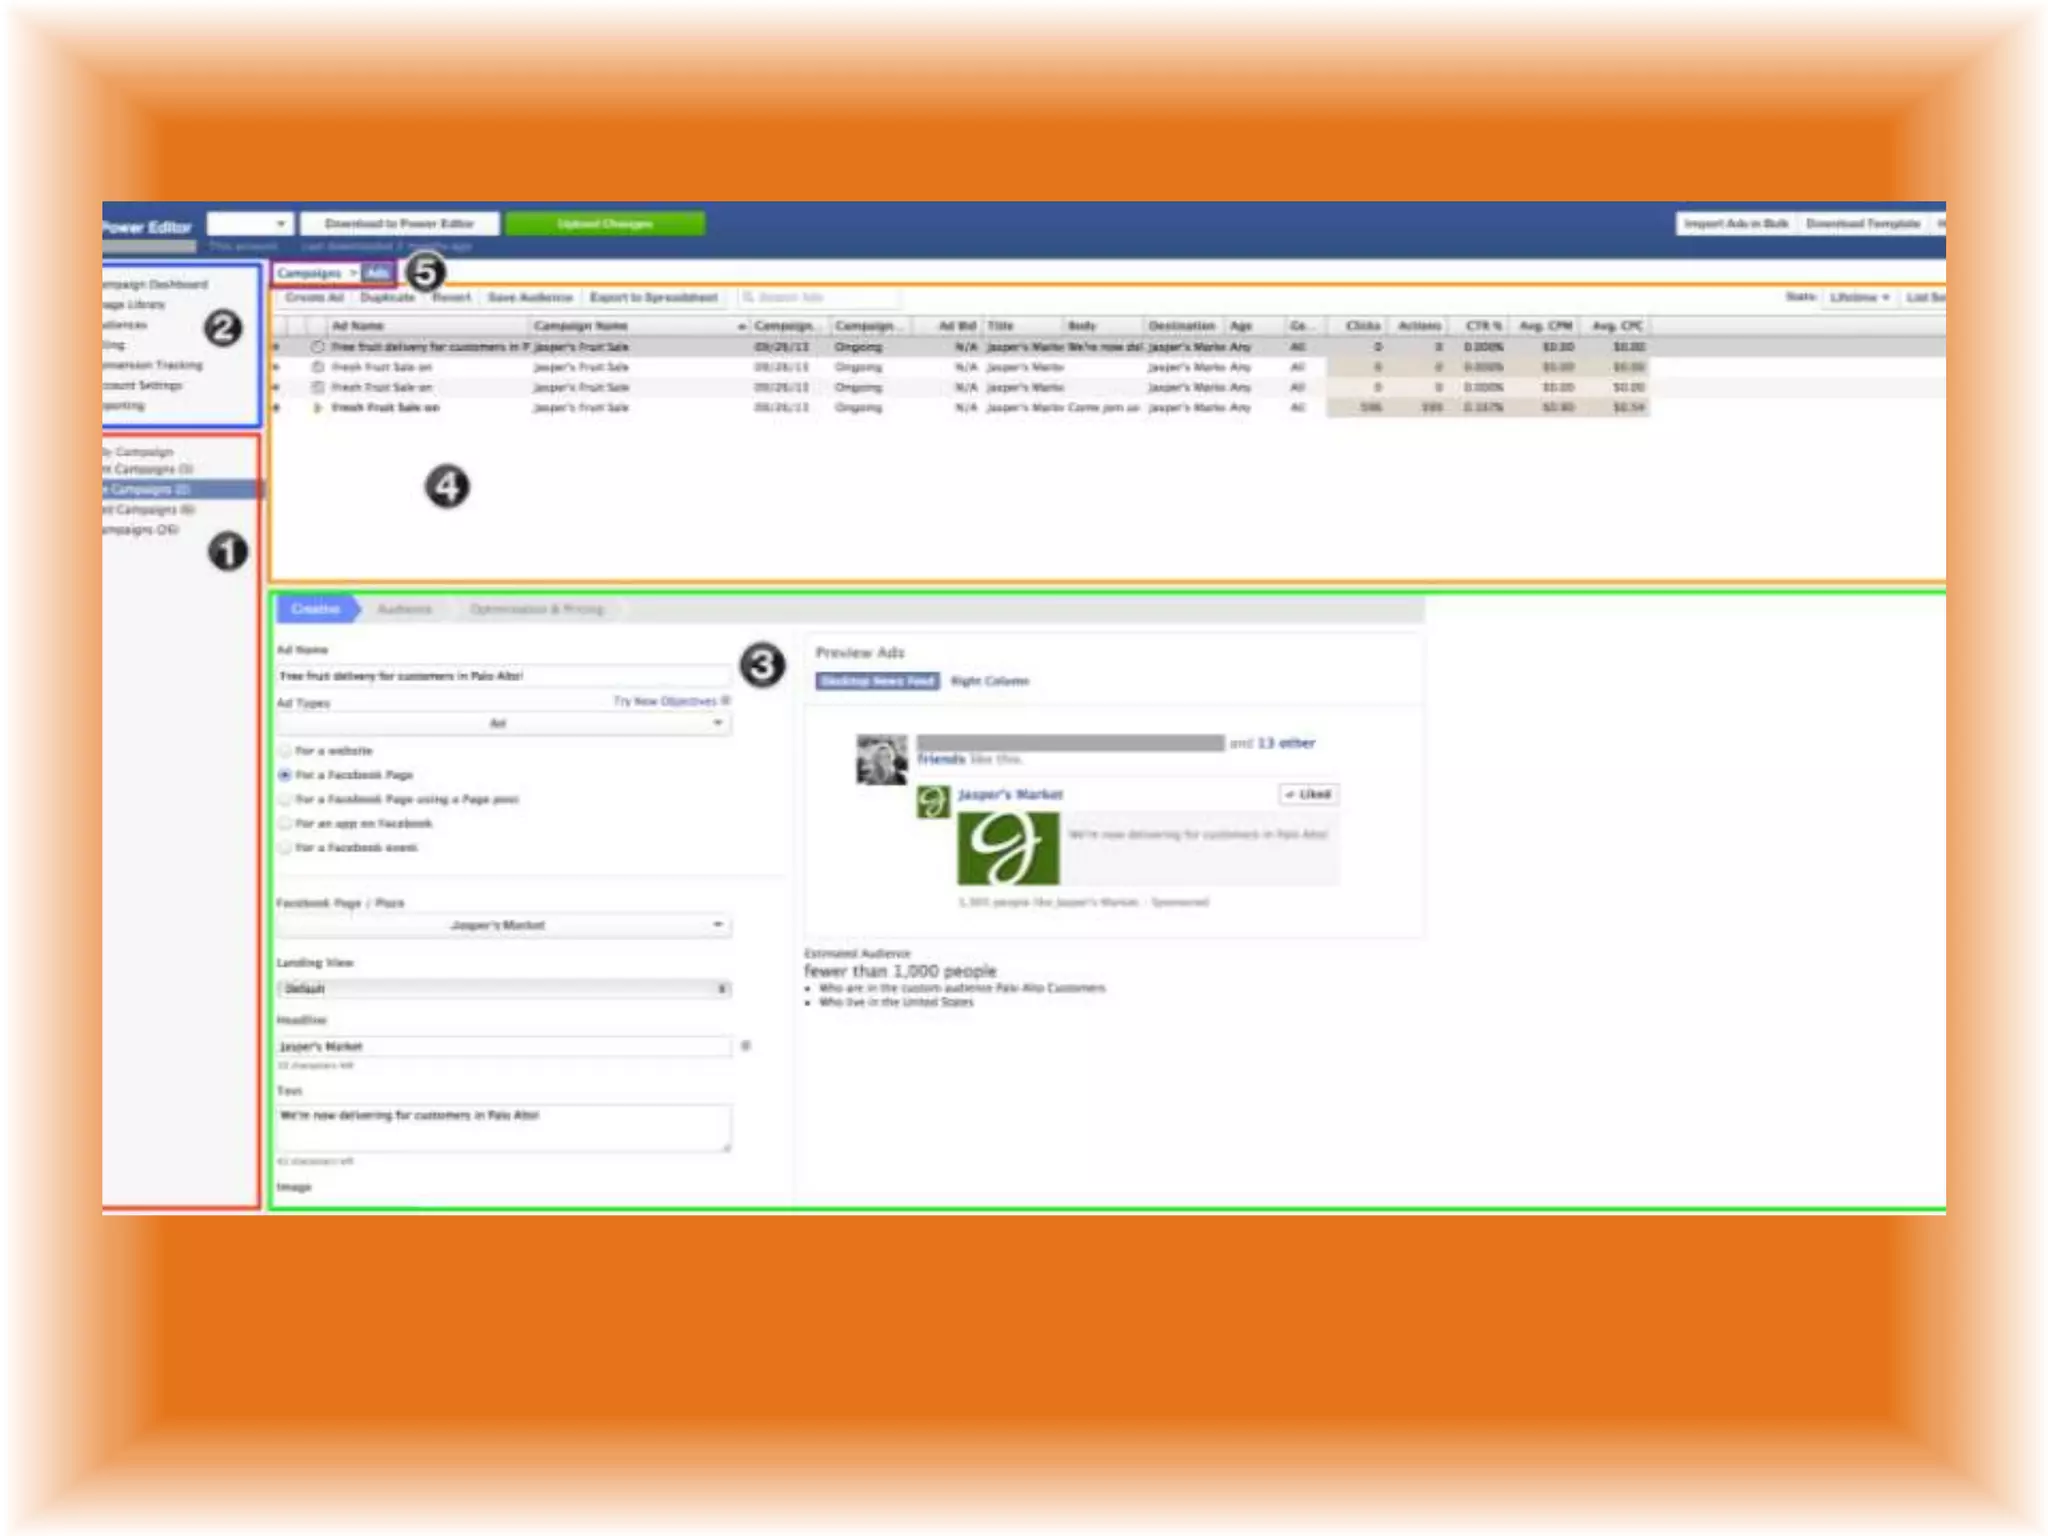Switch to Optimization & Pricing tab
2048x1536 pixels.
[537, 609]
